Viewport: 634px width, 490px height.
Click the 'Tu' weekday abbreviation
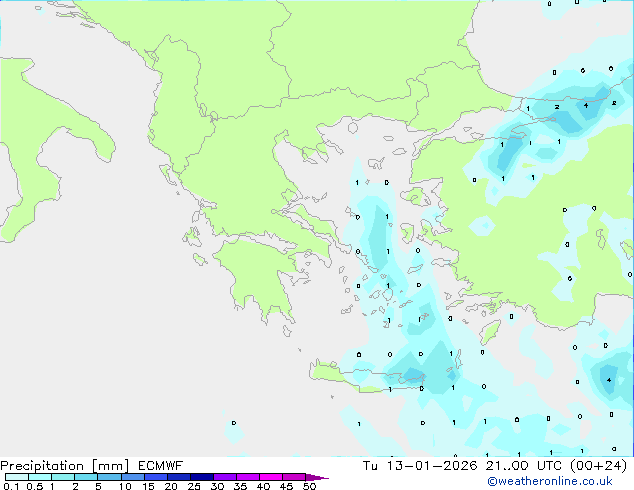[370, 466]
